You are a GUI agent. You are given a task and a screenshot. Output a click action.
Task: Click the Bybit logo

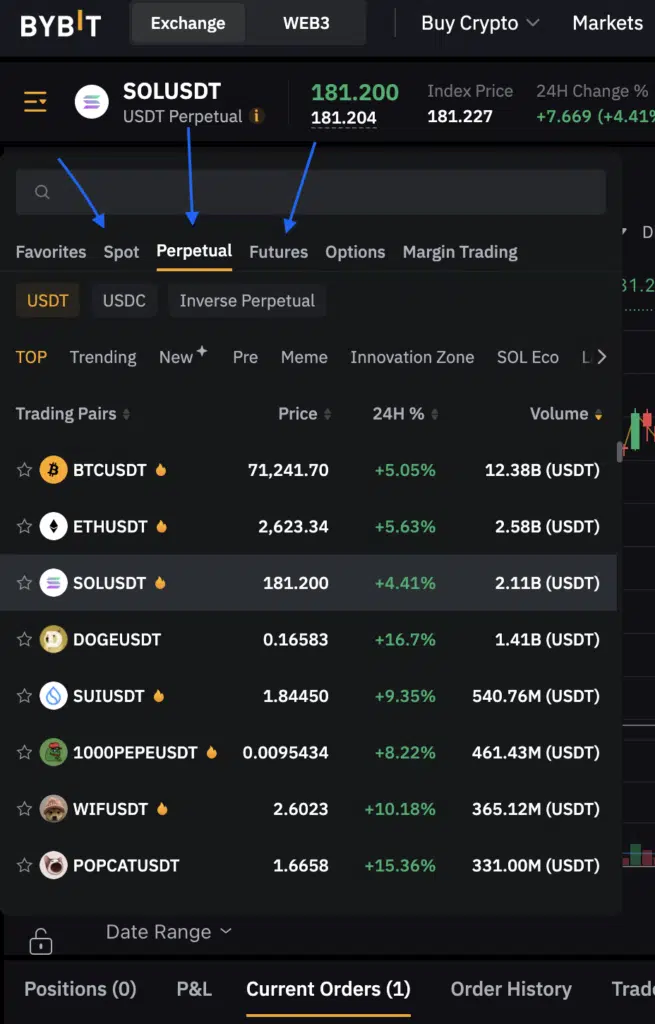click(x=61, y=25)
